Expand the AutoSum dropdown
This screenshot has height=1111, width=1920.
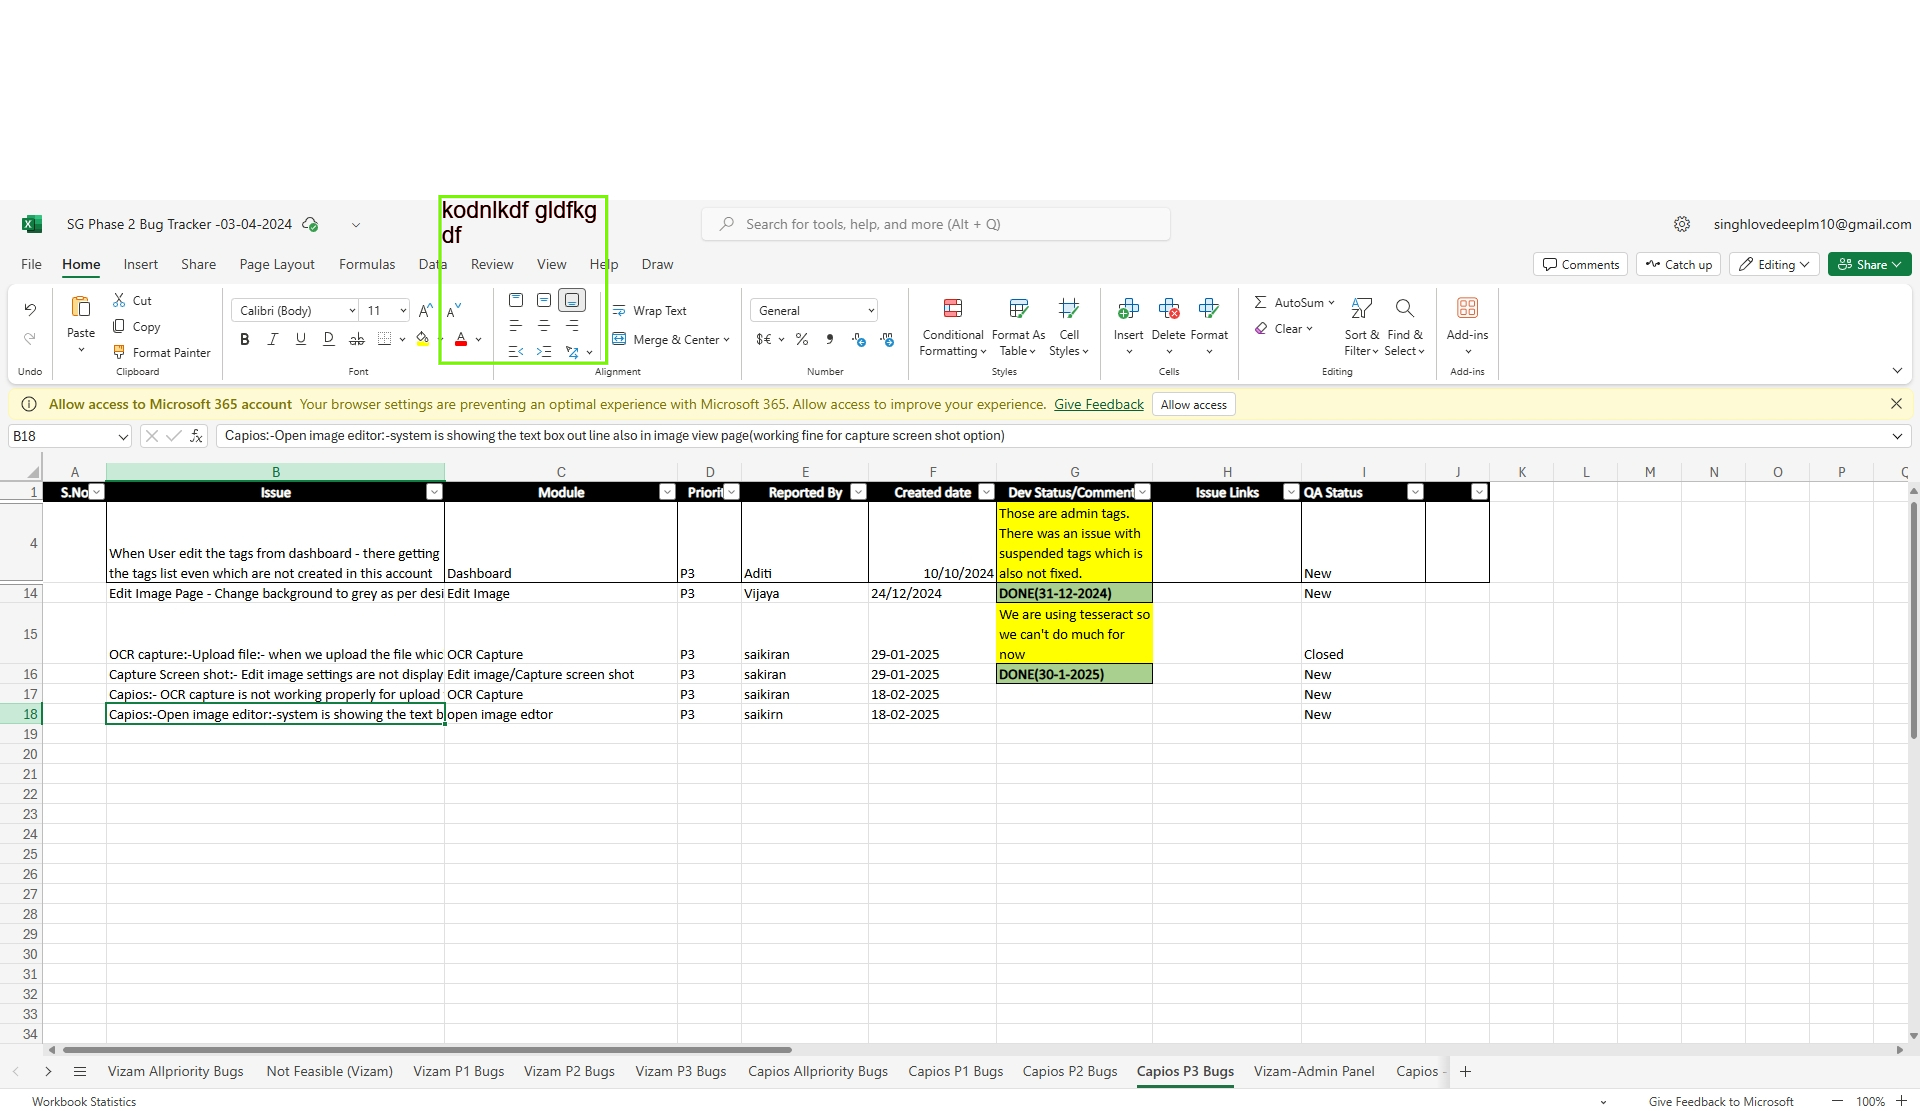[x=1331, y=302]
